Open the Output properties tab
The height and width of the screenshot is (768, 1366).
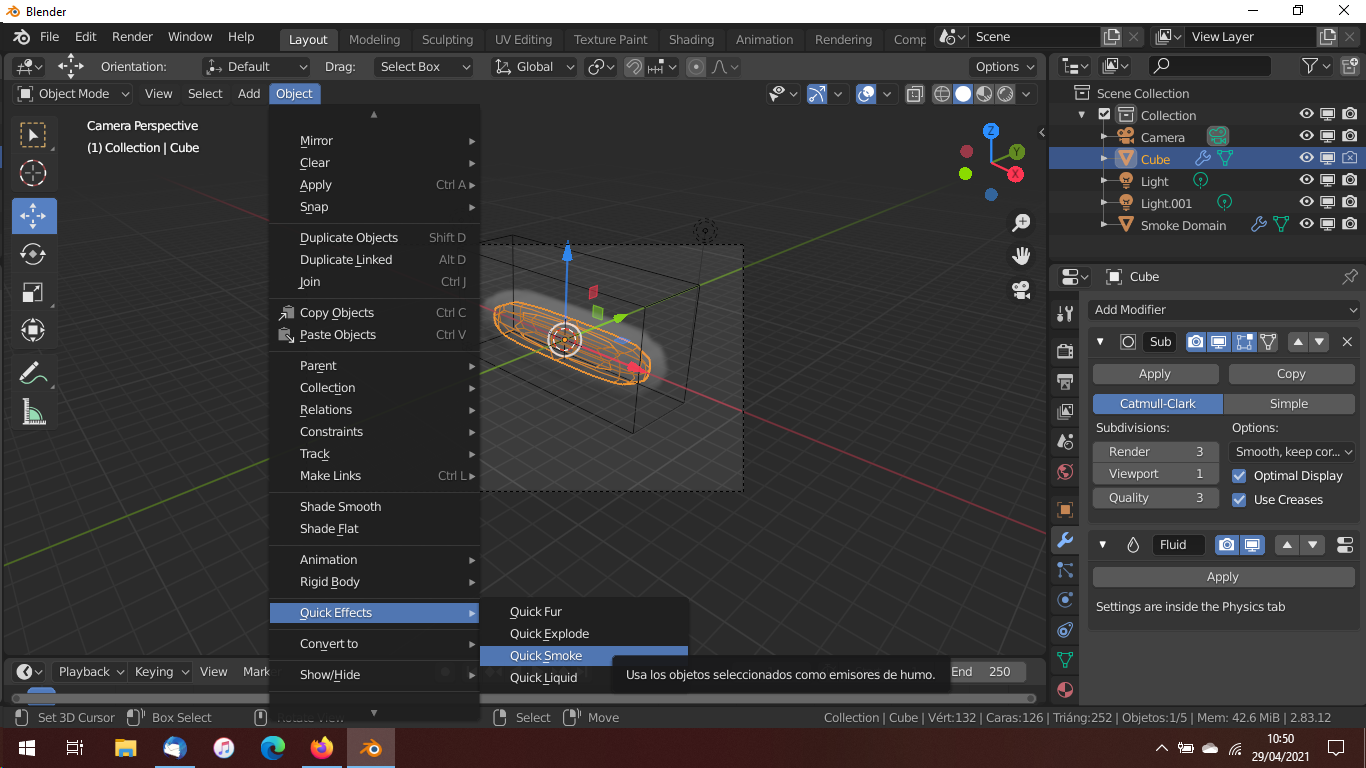1065,381
